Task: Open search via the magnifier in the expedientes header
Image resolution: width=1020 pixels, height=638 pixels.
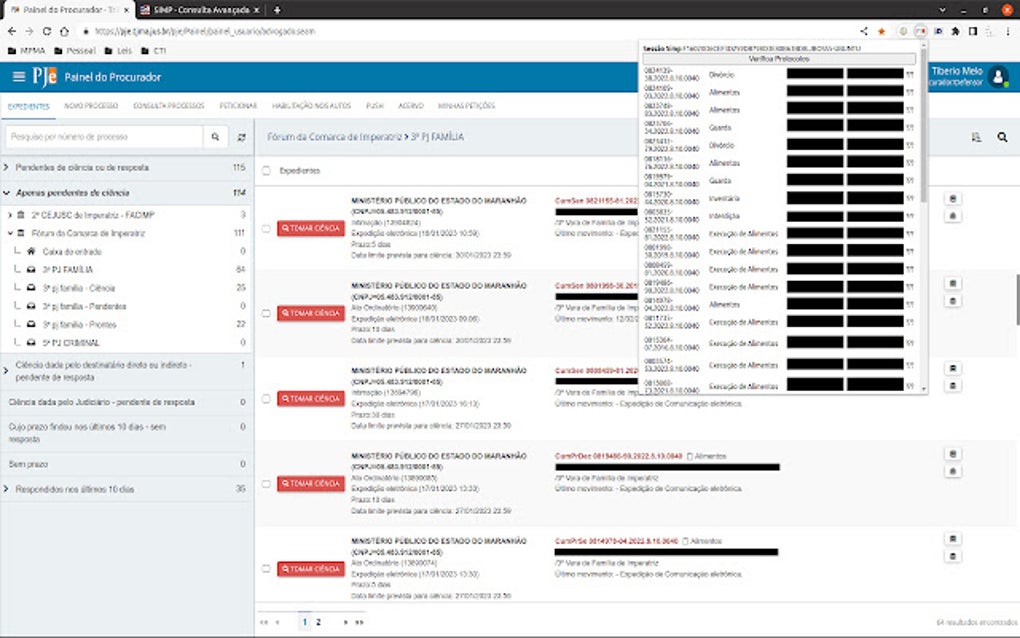Action: pos(1003,134)
